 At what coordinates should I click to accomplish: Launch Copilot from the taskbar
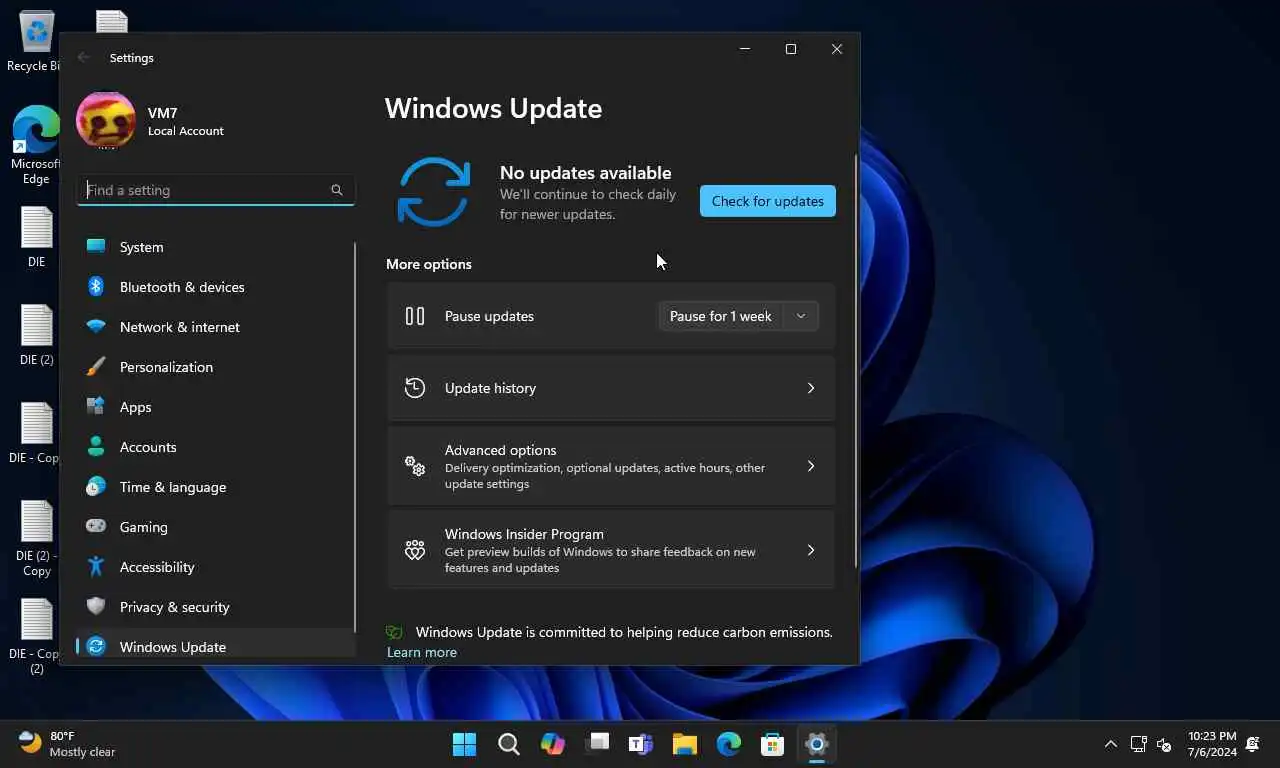552,744
